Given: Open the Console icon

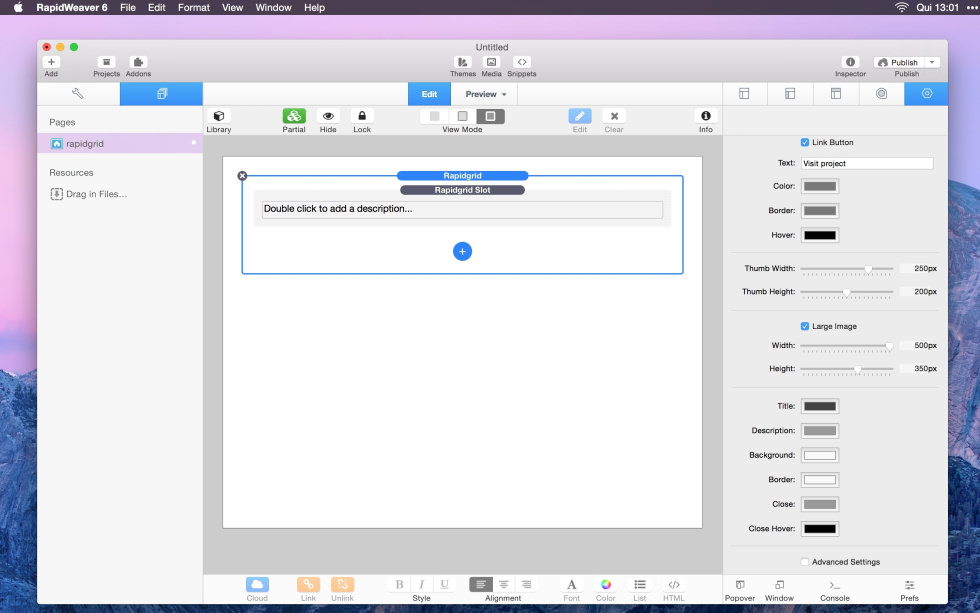Looking at the screenshot, I should click(x=834, y=585).
